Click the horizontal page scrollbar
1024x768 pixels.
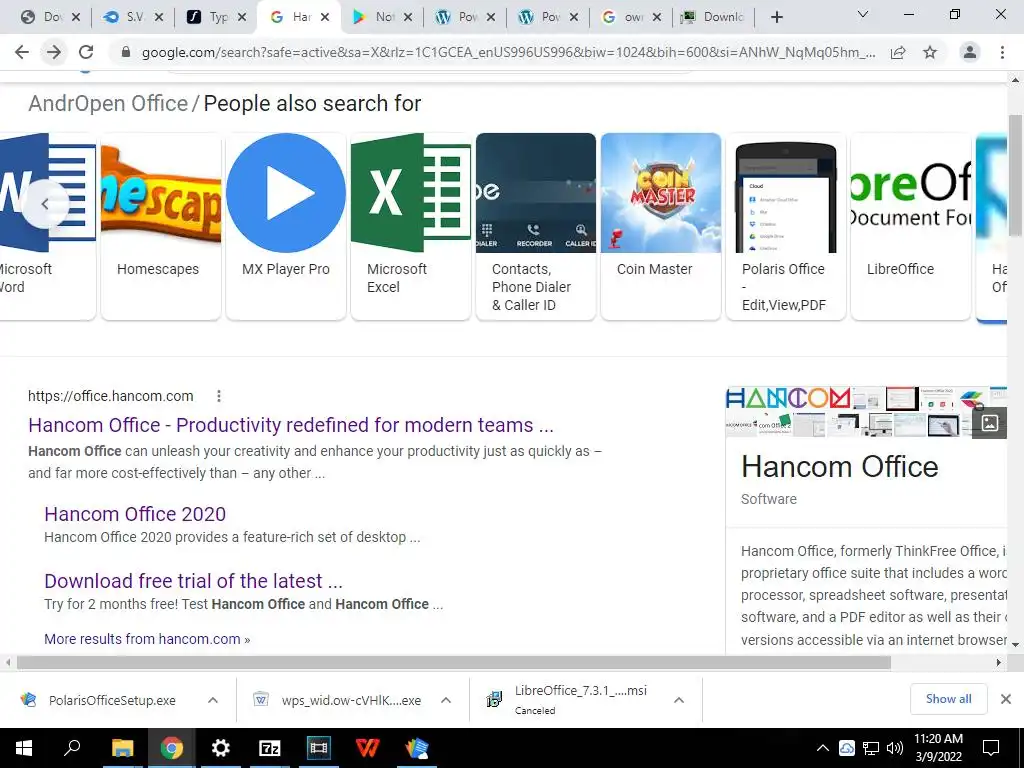click(454, 663)
